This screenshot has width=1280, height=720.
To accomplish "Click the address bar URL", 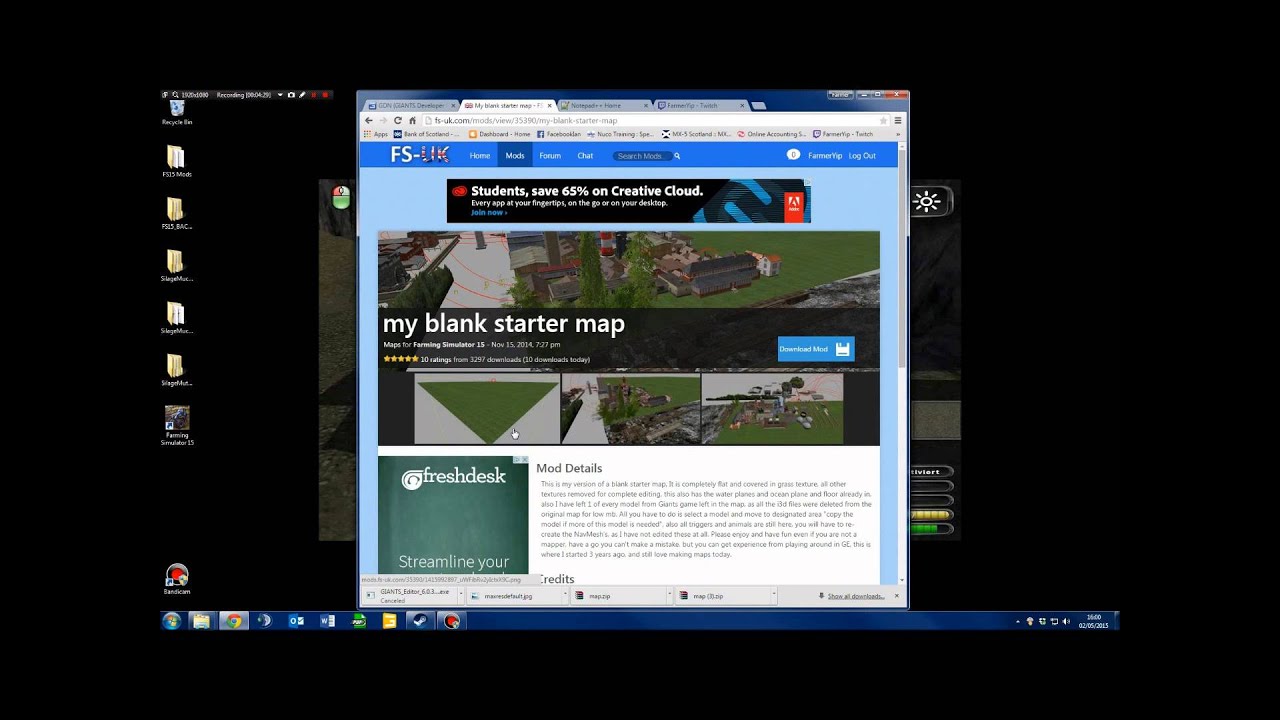I will 525,120.
